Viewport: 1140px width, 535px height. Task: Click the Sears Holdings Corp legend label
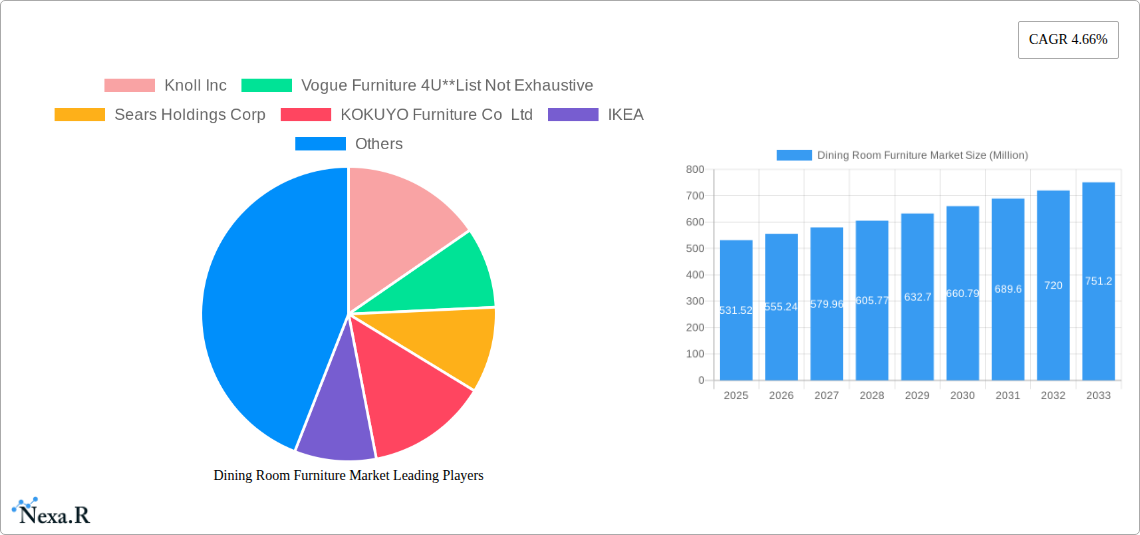click(x=190, y=115)
